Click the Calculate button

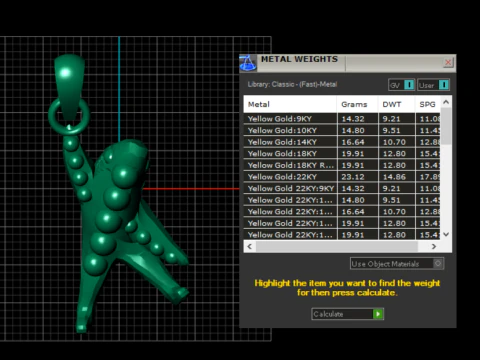coord(347,314)
